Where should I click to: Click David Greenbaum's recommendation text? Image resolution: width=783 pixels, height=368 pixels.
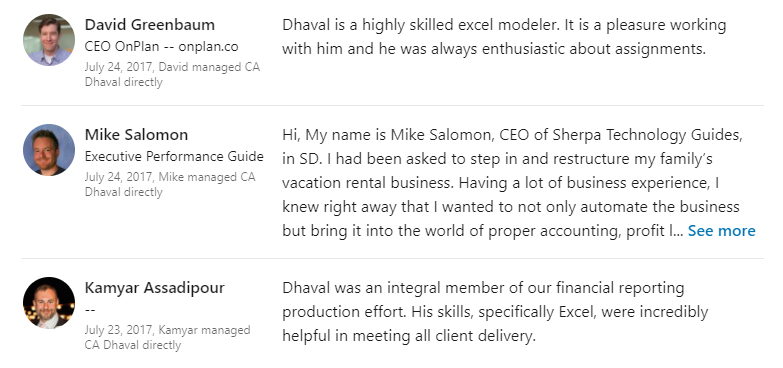504,37
